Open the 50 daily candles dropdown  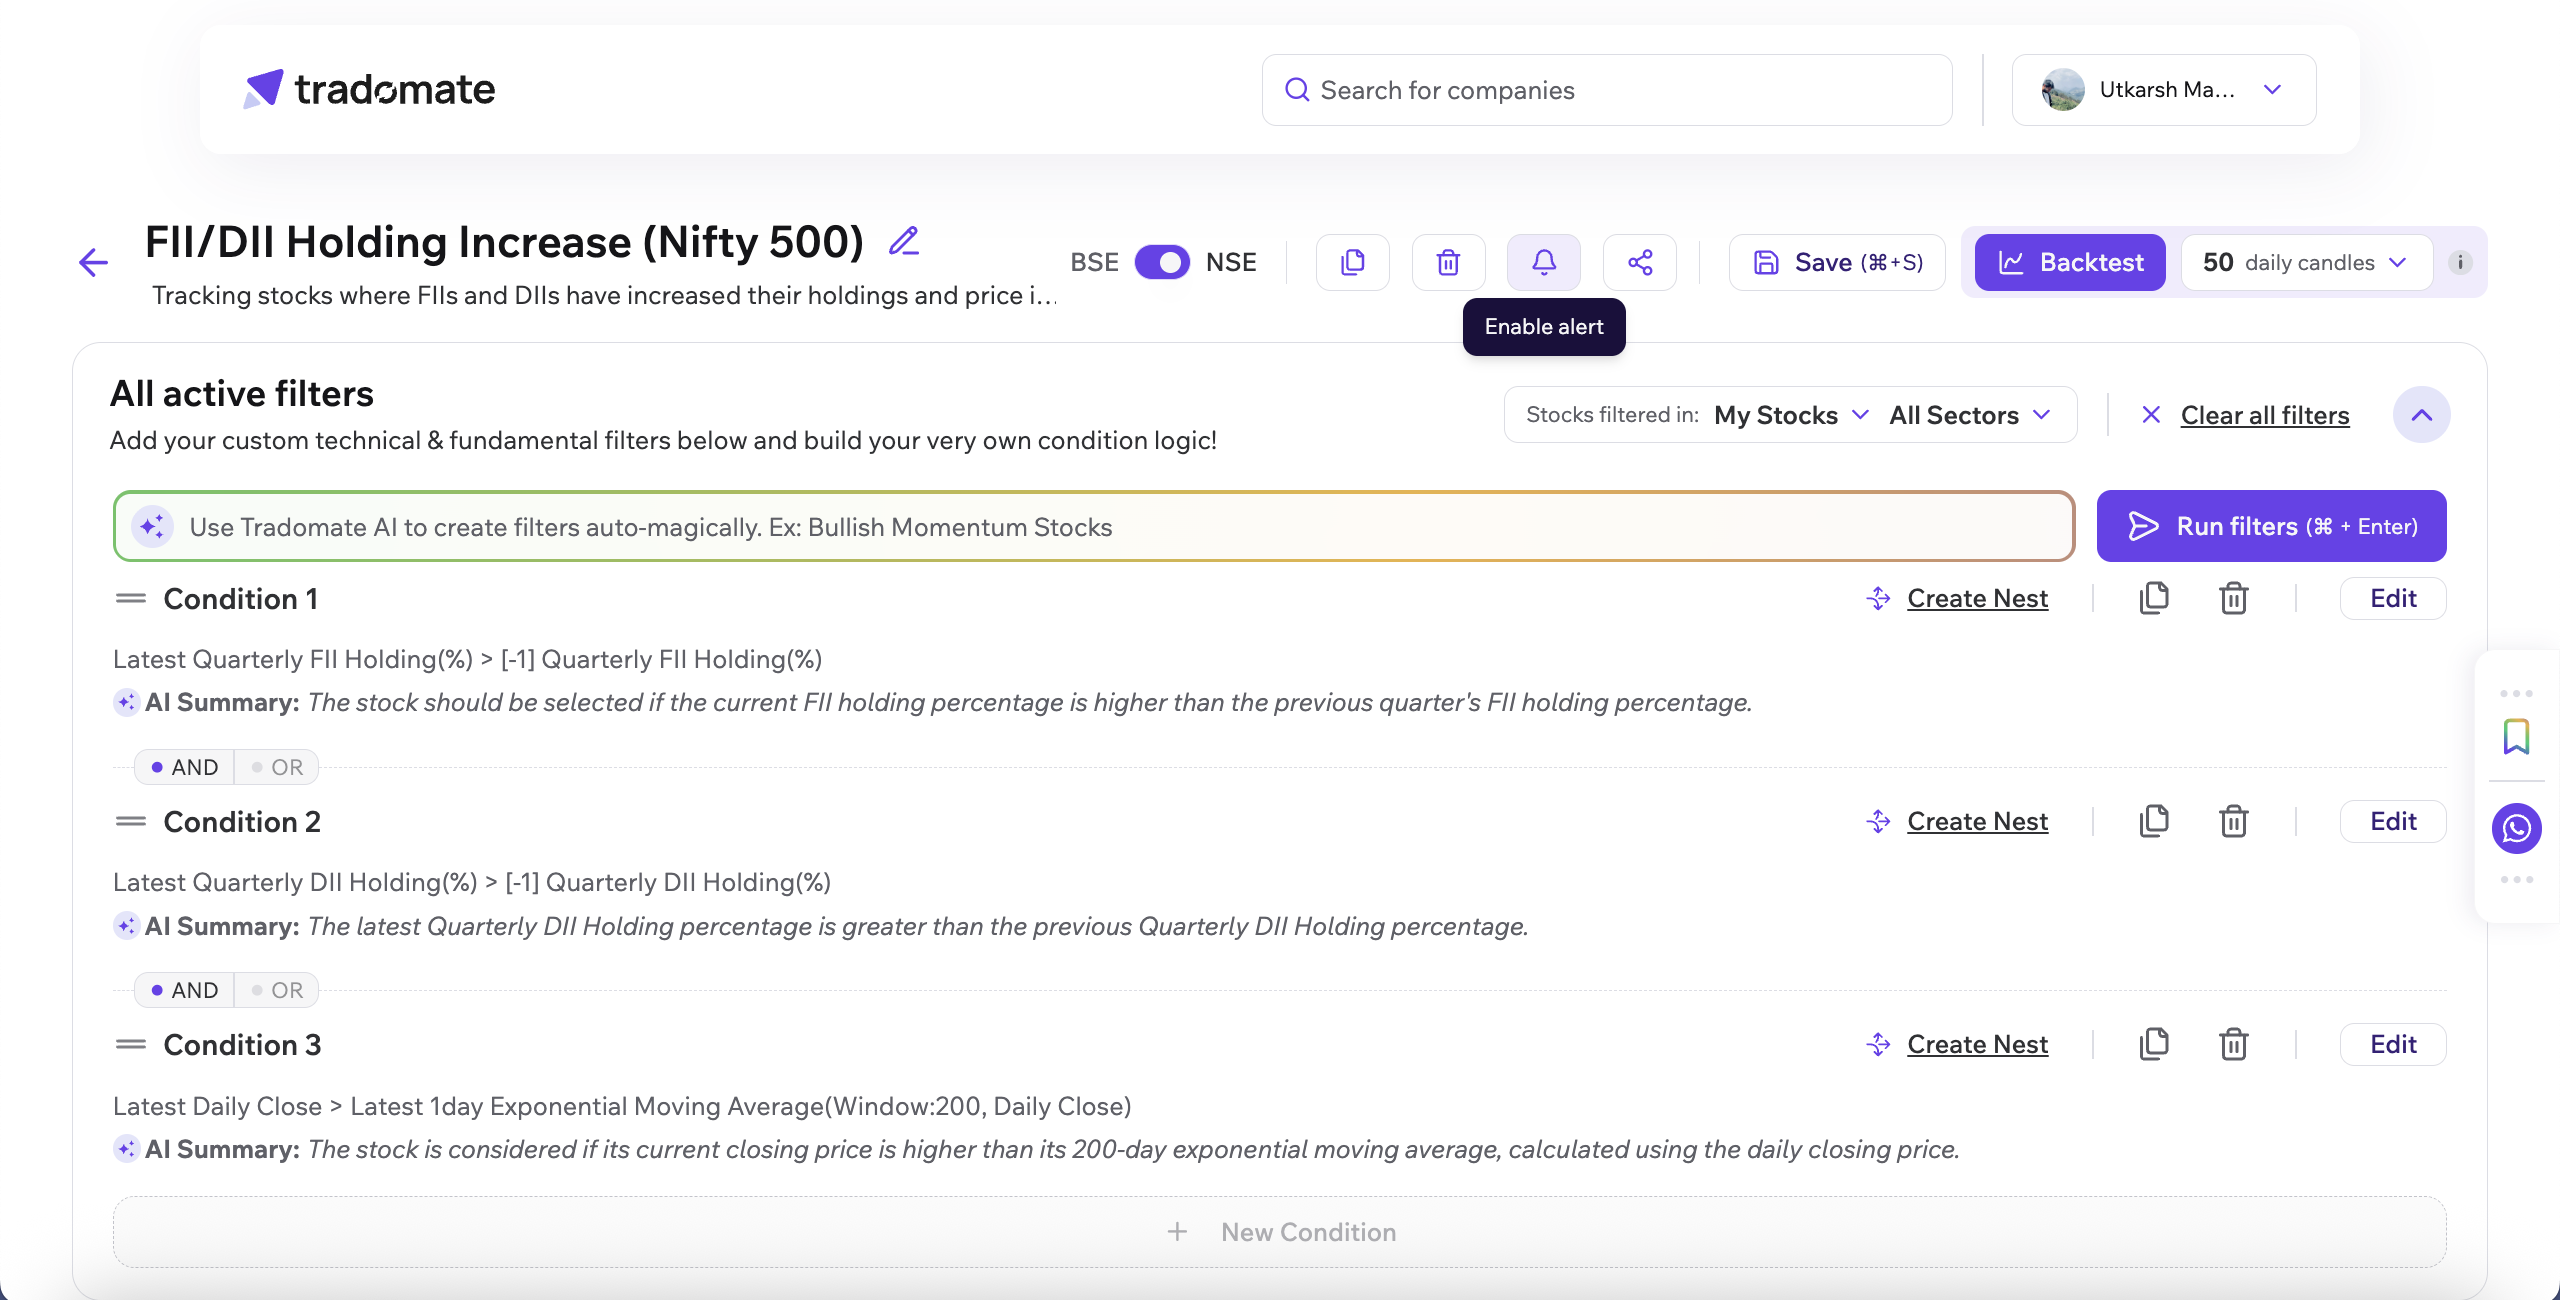2304,262
